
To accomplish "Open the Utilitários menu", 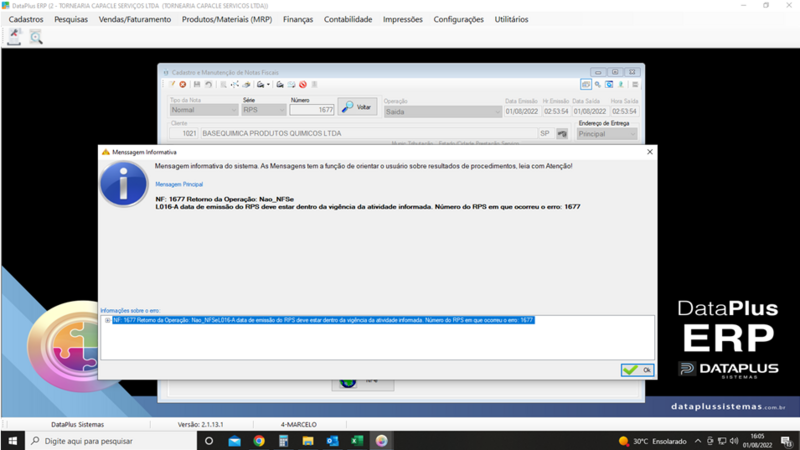I will pos(511,19).
